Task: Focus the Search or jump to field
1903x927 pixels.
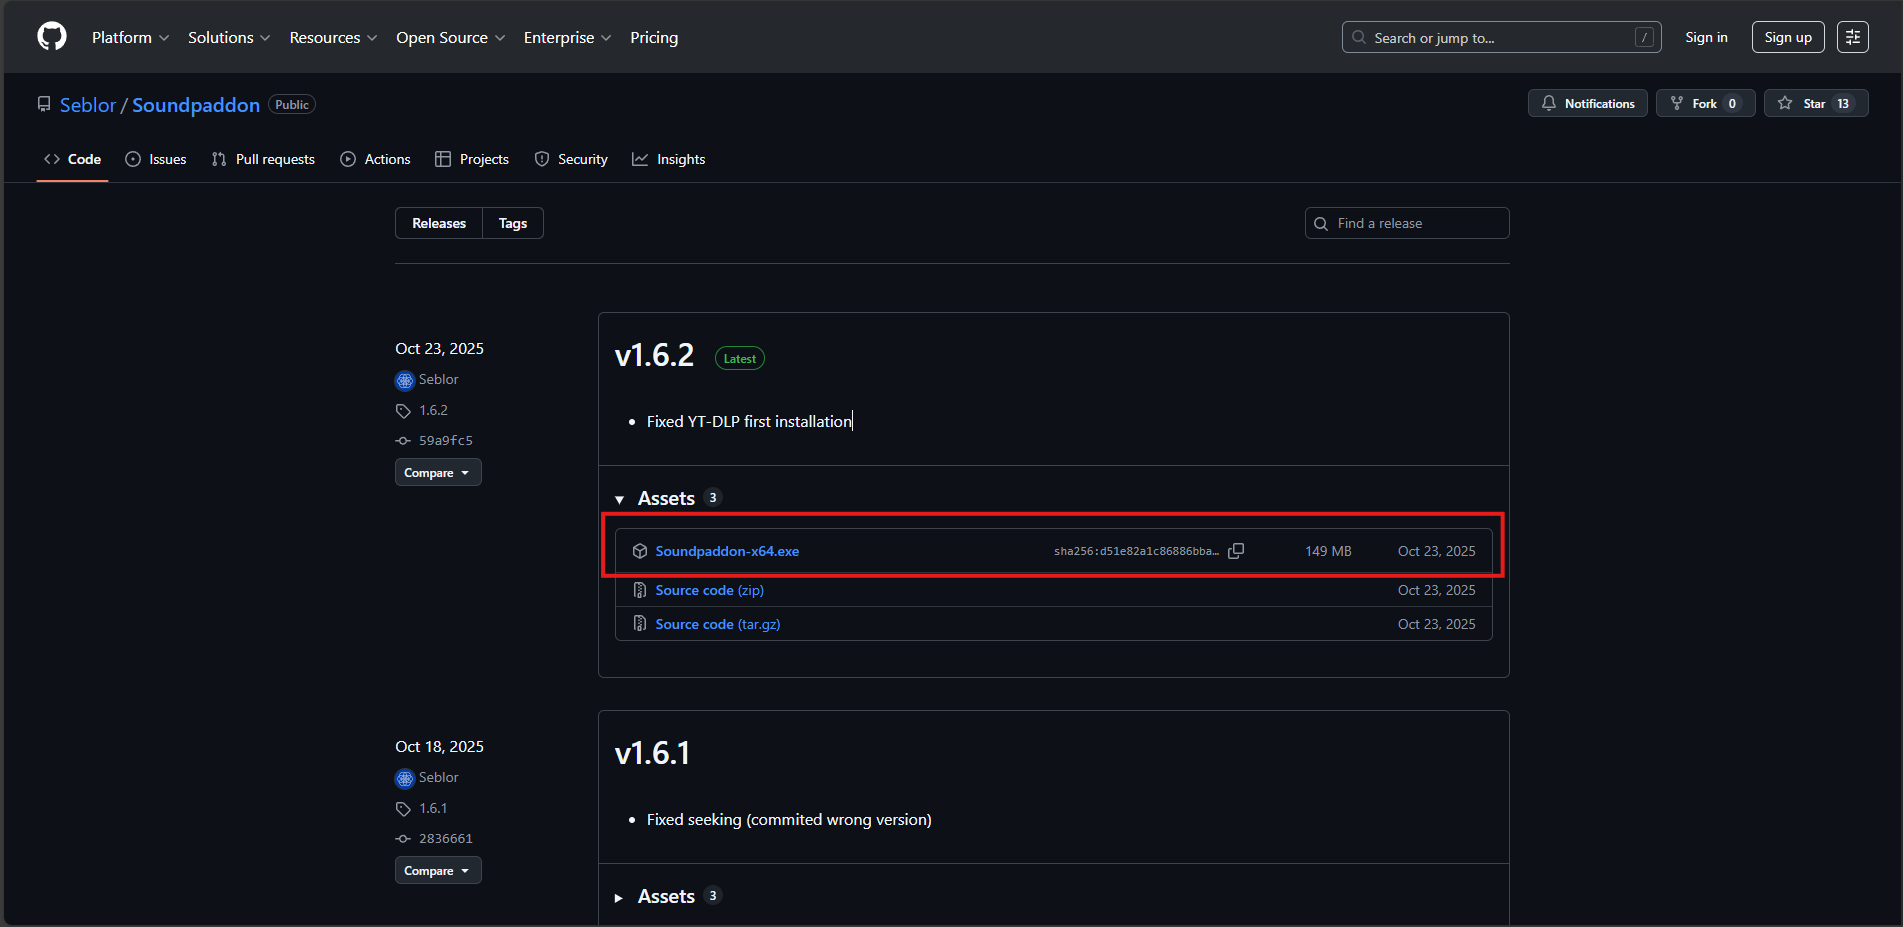Action: pyautogui.click(x=1501, y=37)
